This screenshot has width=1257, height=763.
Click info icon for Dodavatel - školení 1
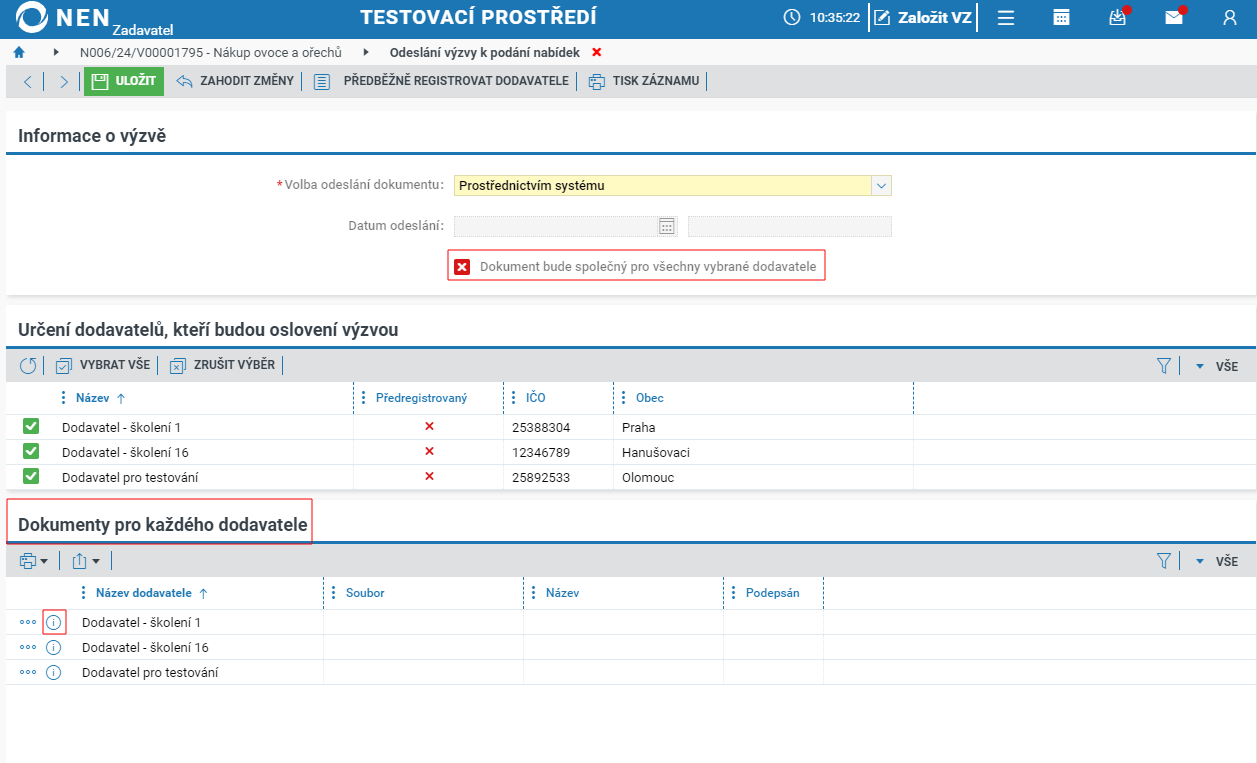point(54,622)
